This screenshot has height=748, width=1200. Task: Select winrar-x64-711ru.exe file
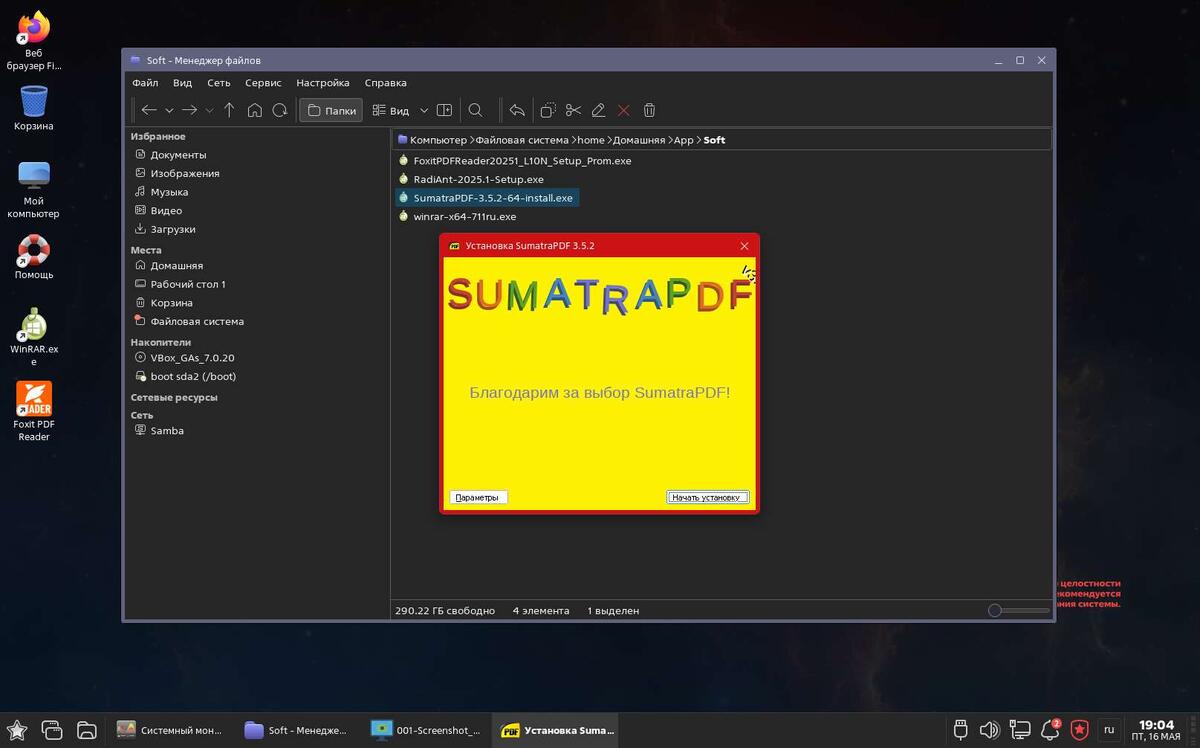pyautogui.click(x=464, y=216)
